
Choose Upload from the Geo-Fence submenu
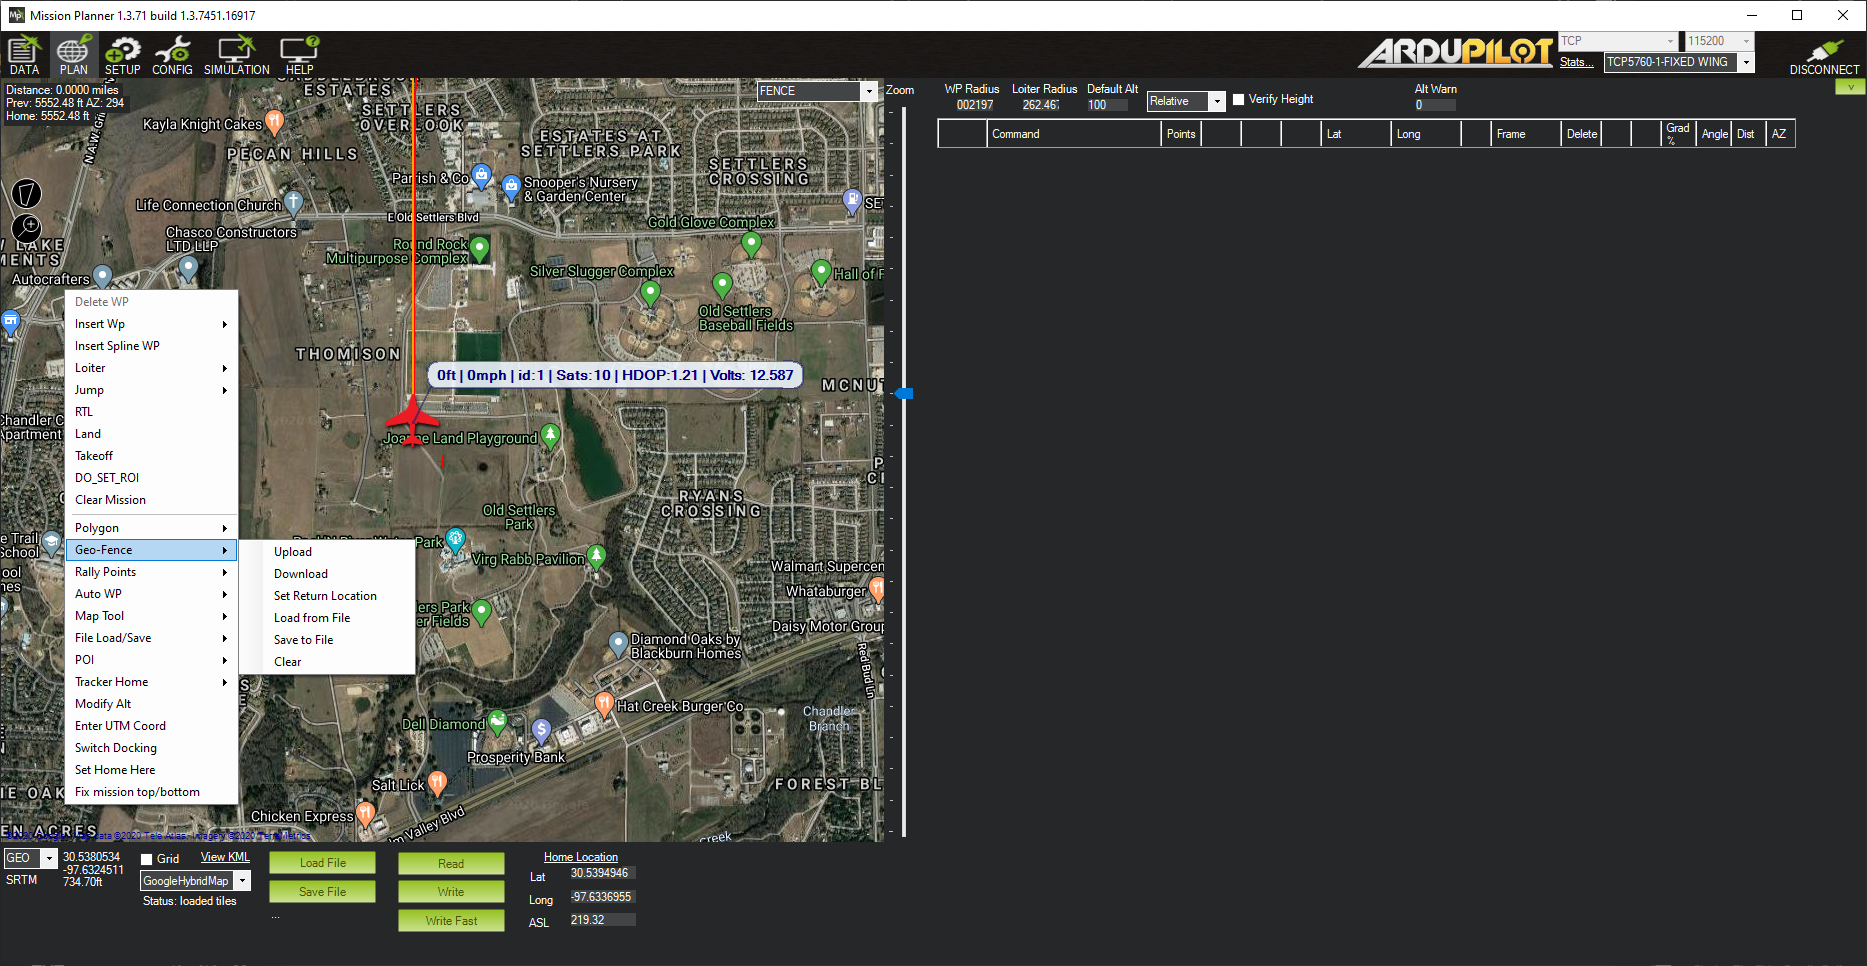293,552
